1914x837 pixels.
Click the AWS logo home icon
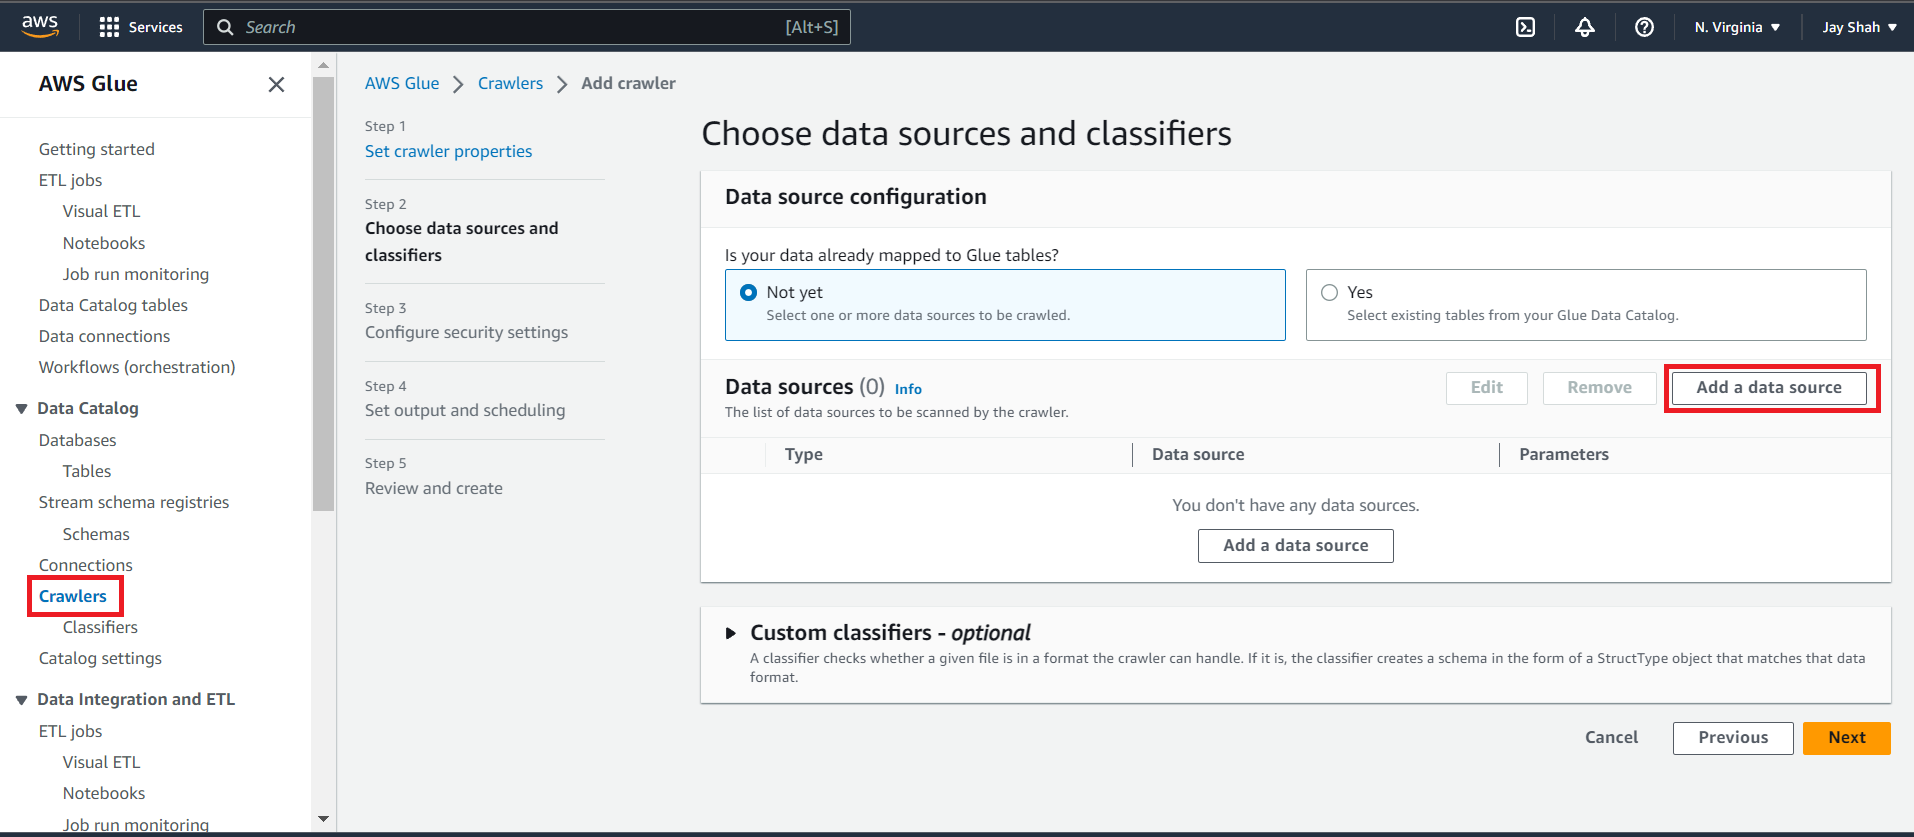point(40,27)
